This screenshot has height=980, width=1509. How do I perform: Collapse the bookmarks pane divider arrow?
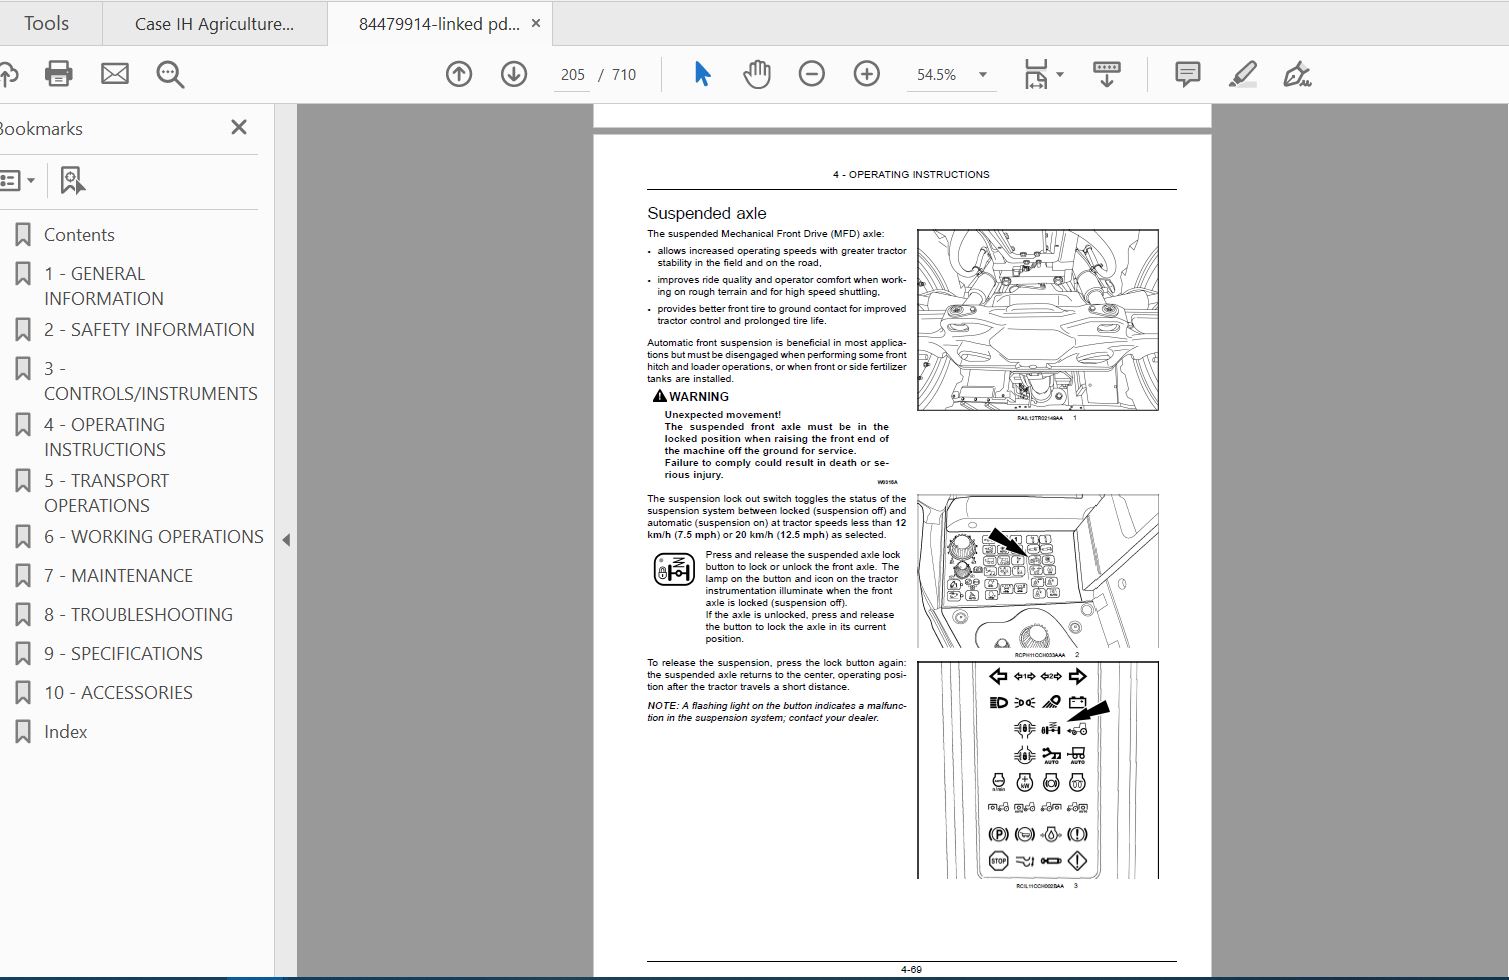coord(286,540)
